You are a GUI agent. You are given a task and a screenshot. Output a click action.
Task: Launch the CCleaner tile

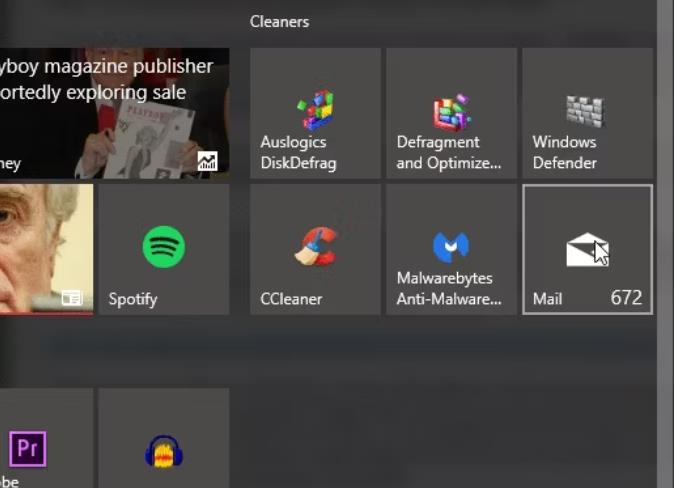pos(315,250)
